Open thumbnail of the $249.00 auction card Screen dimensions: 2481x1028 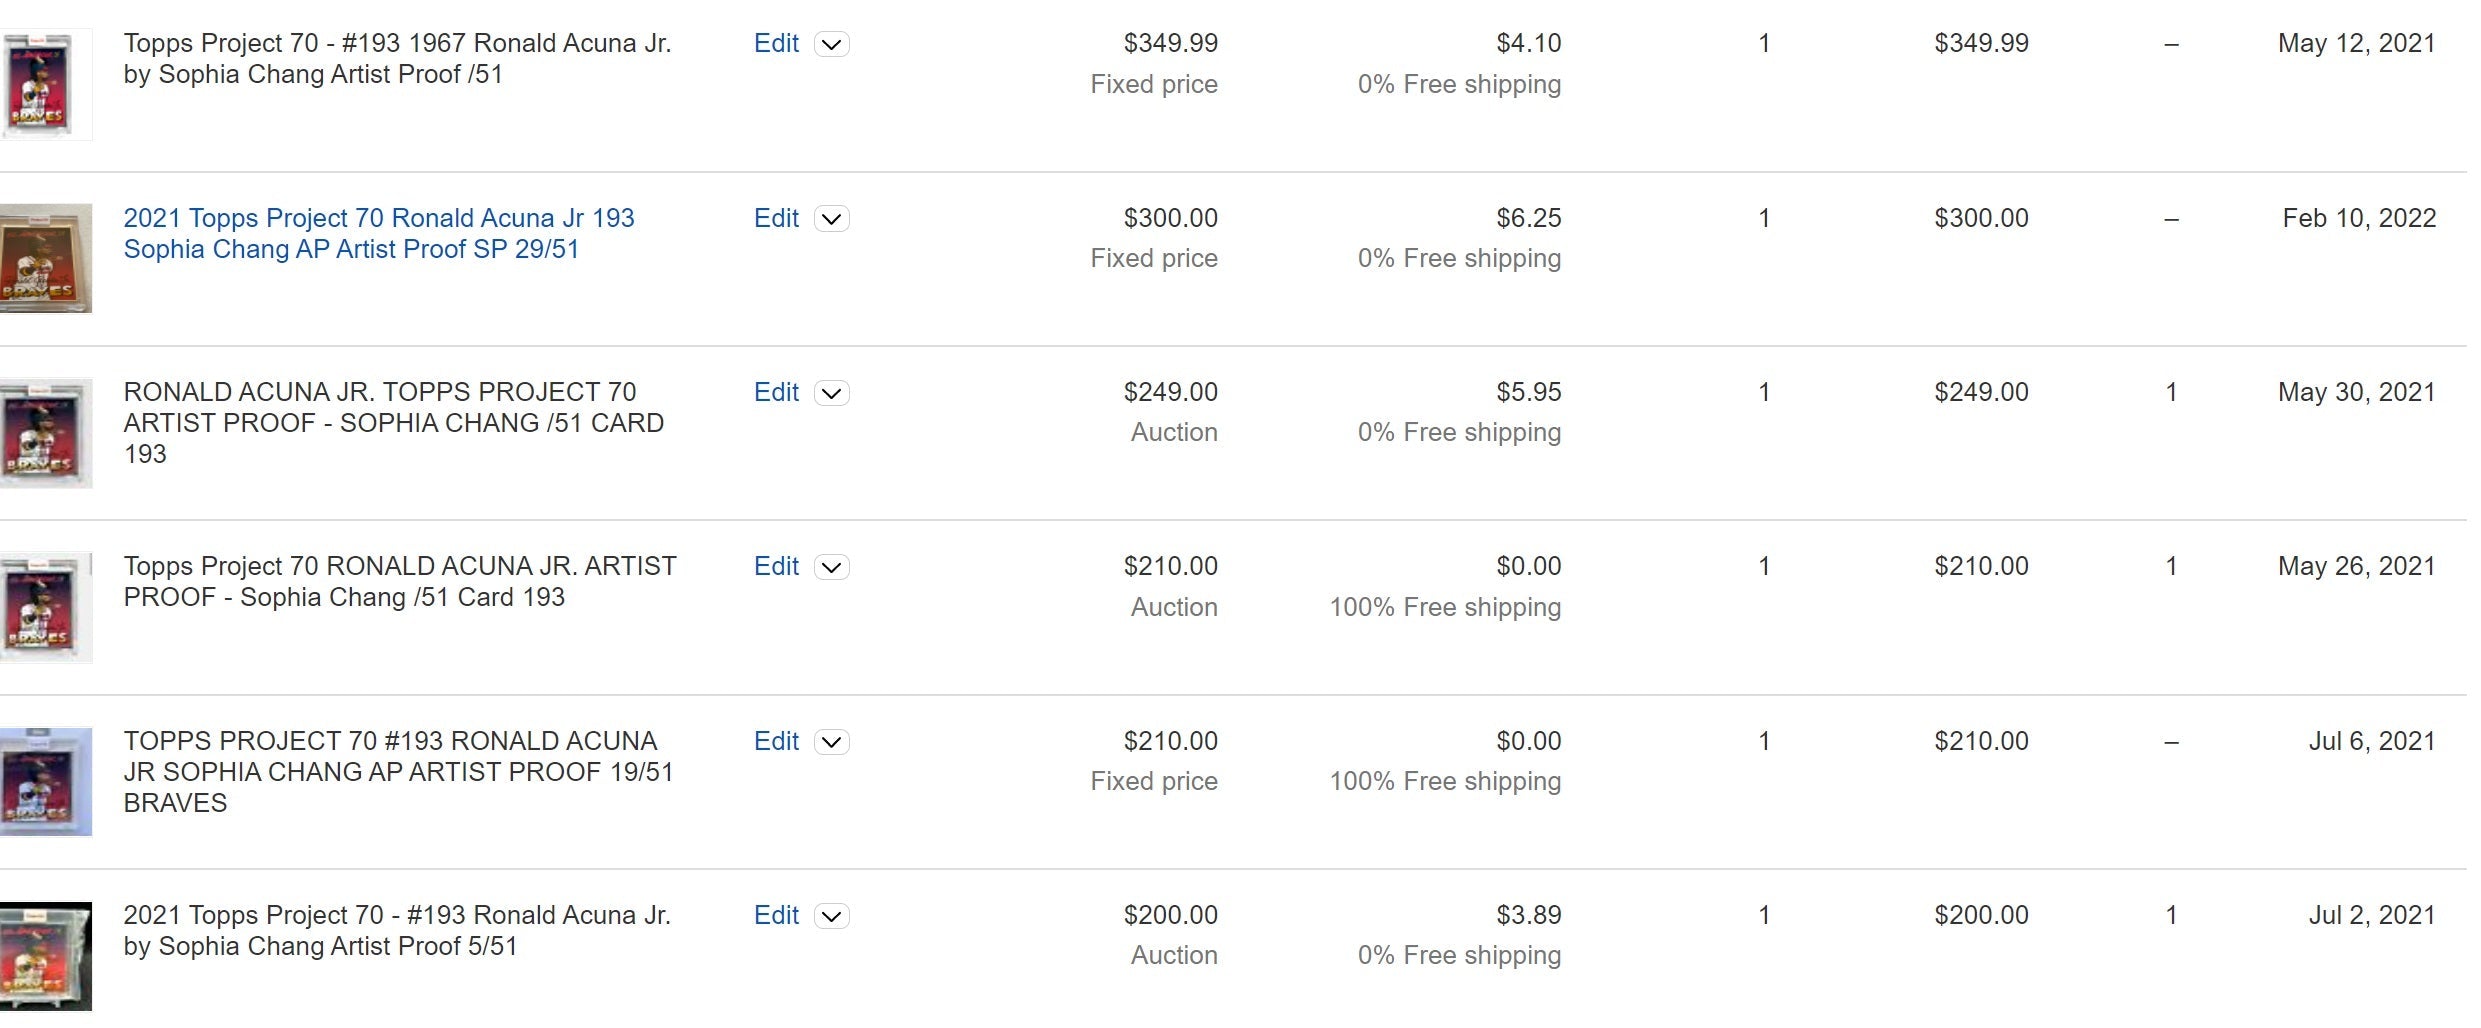[x=45, y=433]
